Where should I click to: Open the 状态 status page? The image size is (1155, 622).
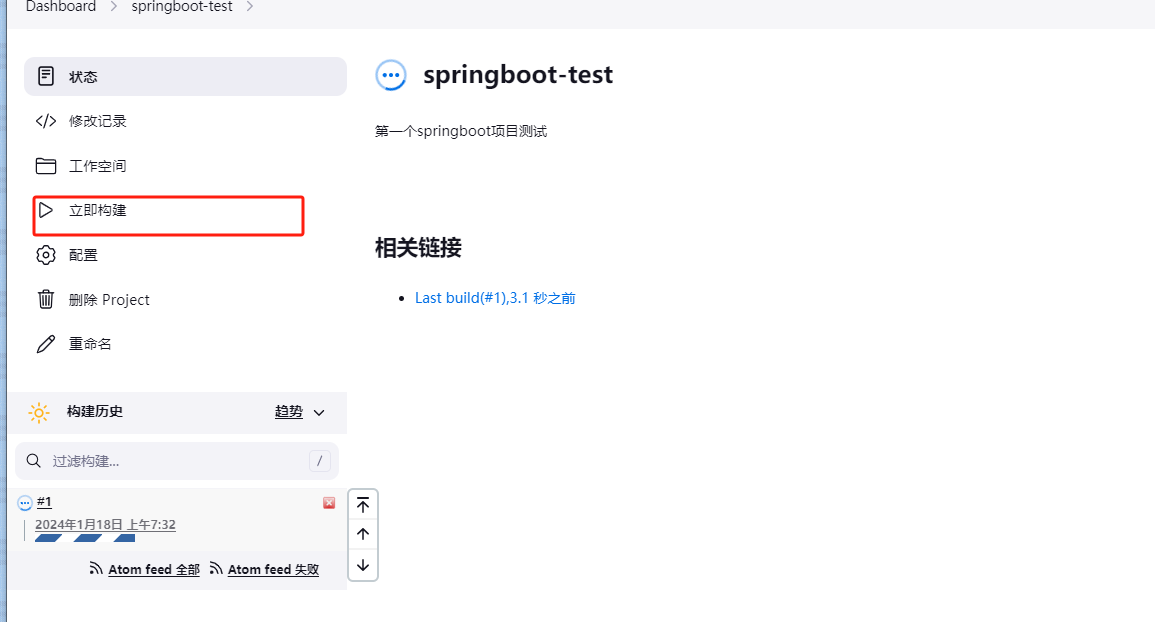click(x=185, y=77)
